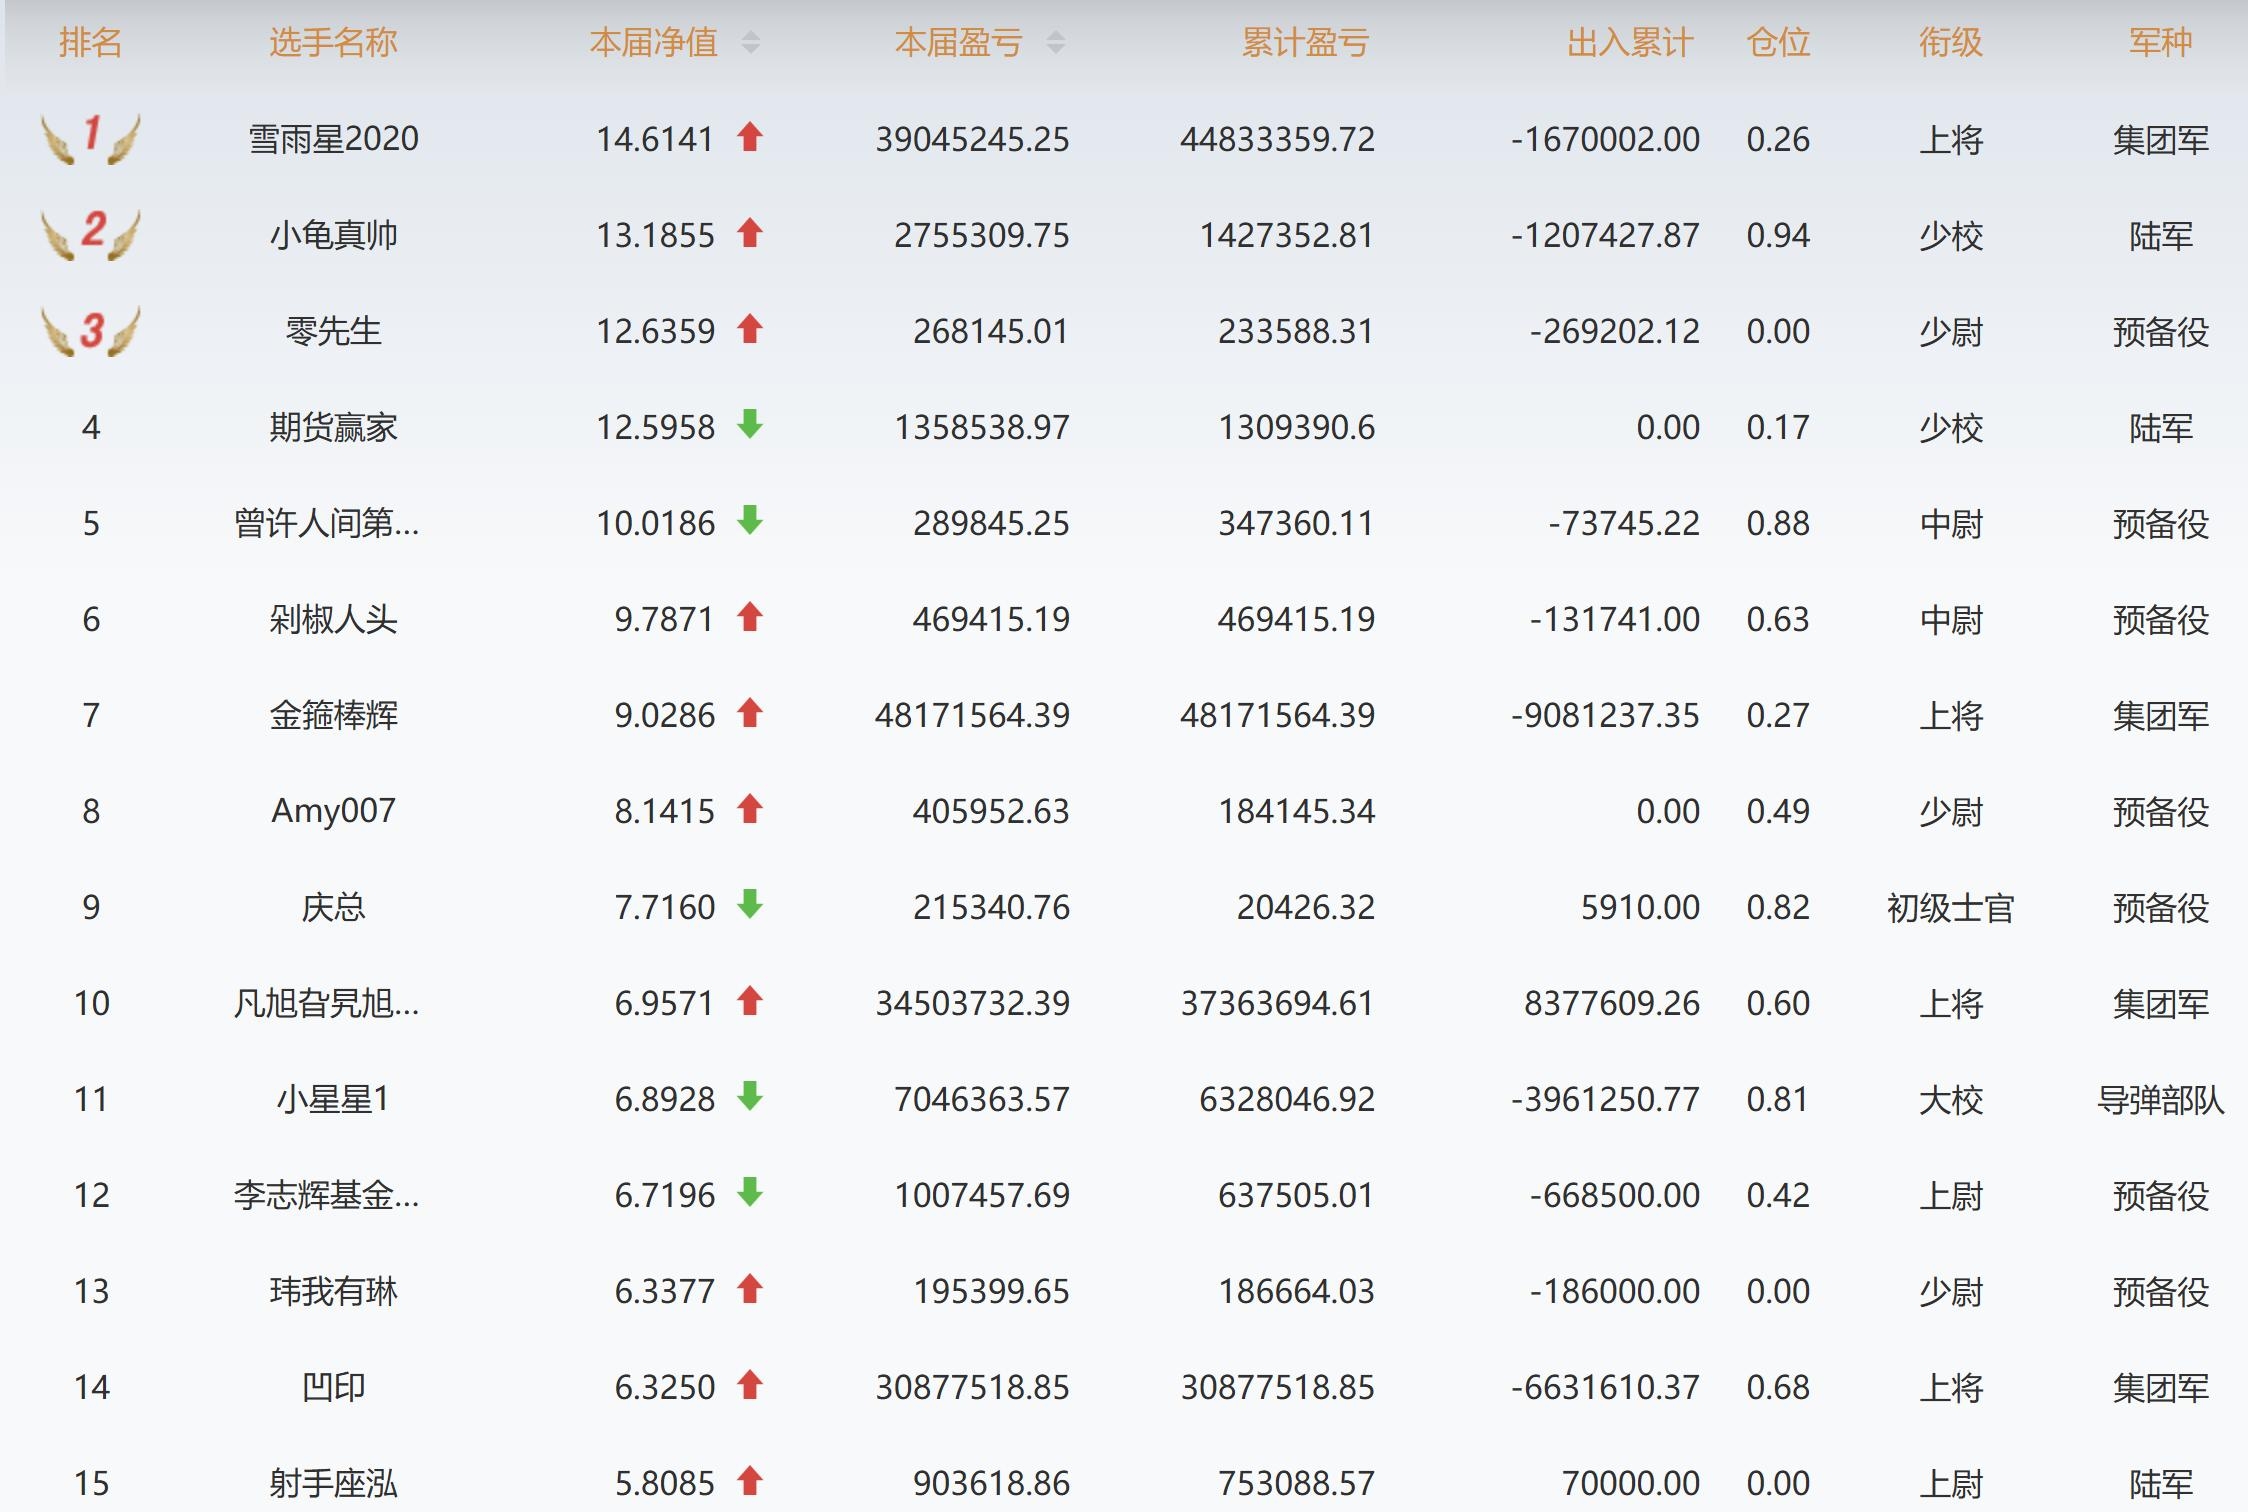Open player 期货赢家 entry
The width and height of the screenshot is (2248, 1512).
pyautogui.click(x=333, y=427)
